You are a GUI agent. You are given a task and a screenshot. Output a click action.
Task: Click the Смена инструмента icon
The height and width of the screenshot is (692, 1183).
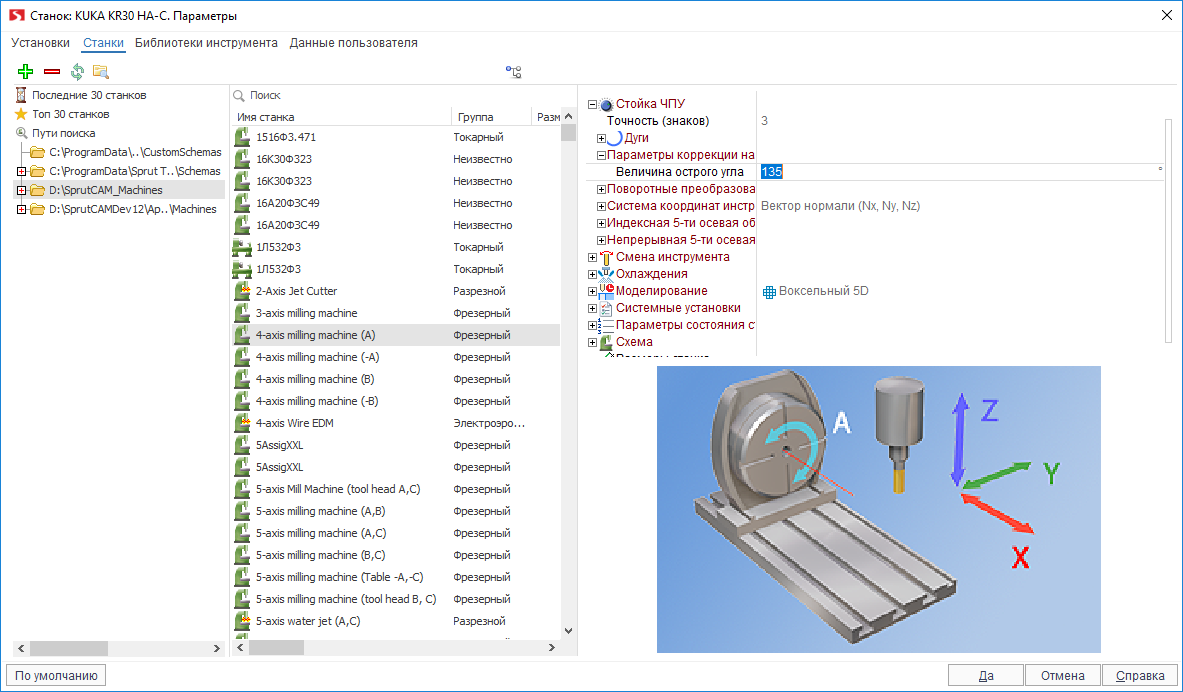tap(606, 257)
